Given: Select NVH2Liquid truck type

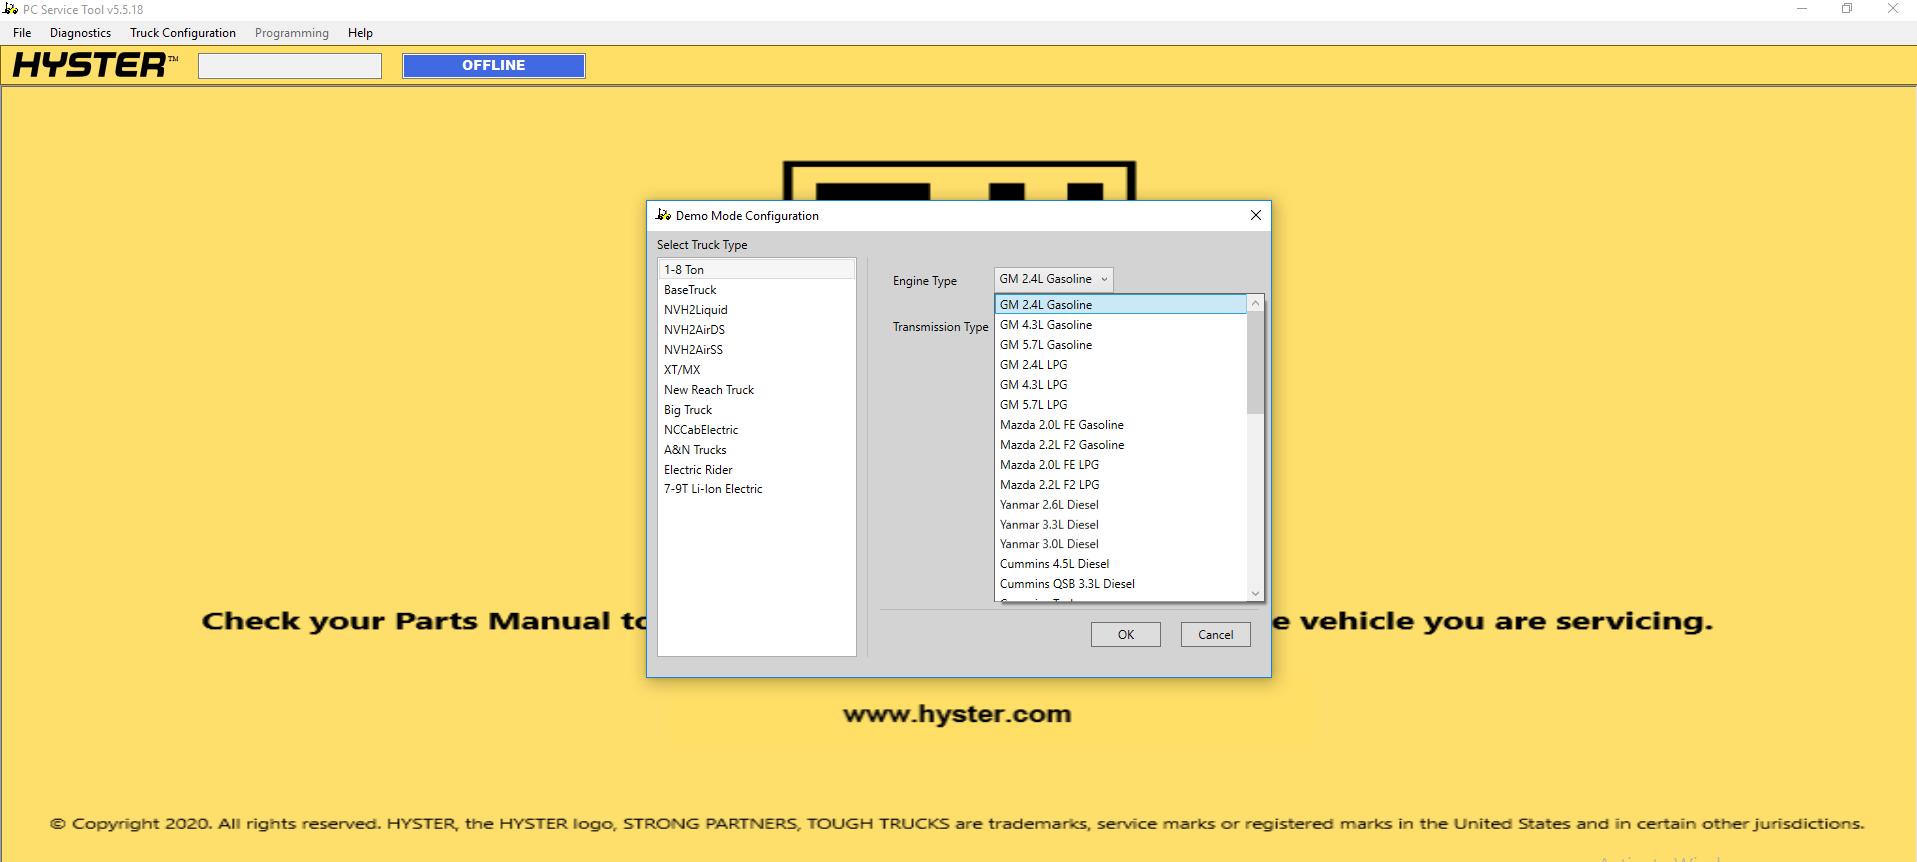Looking at the screenshot, I should point(756,310).
